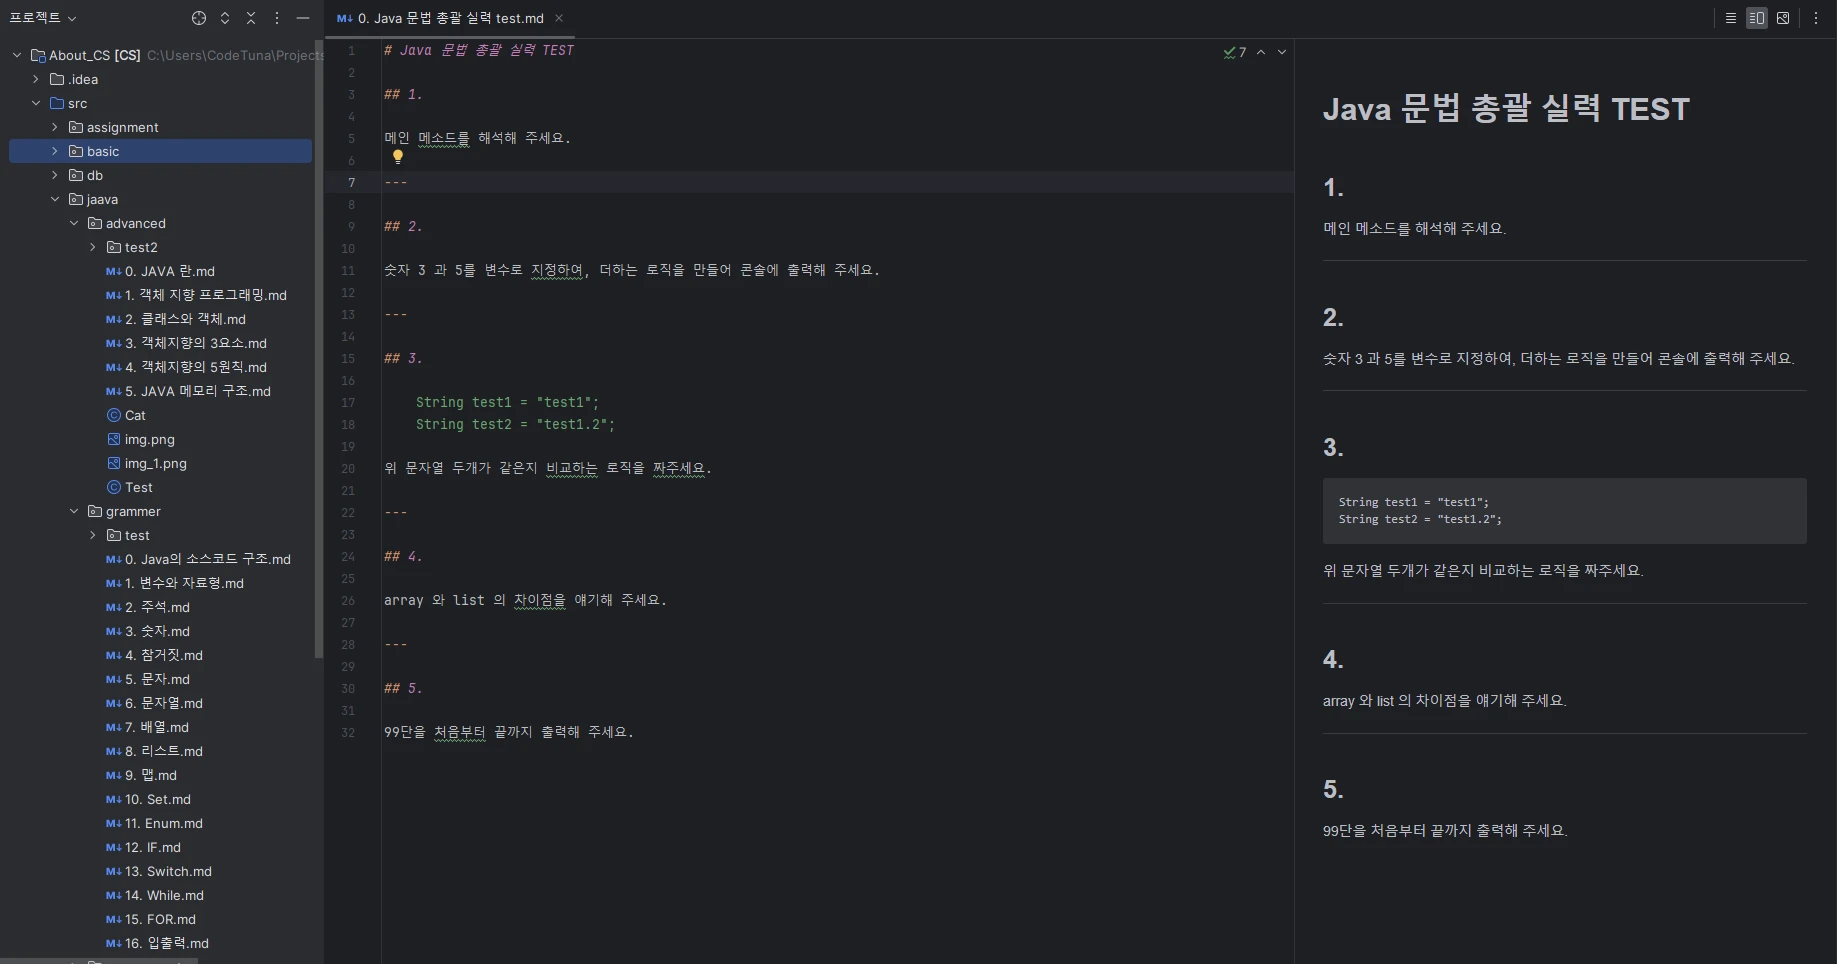
Task: Collapse the grammer folder
Action: click(74, 511)
